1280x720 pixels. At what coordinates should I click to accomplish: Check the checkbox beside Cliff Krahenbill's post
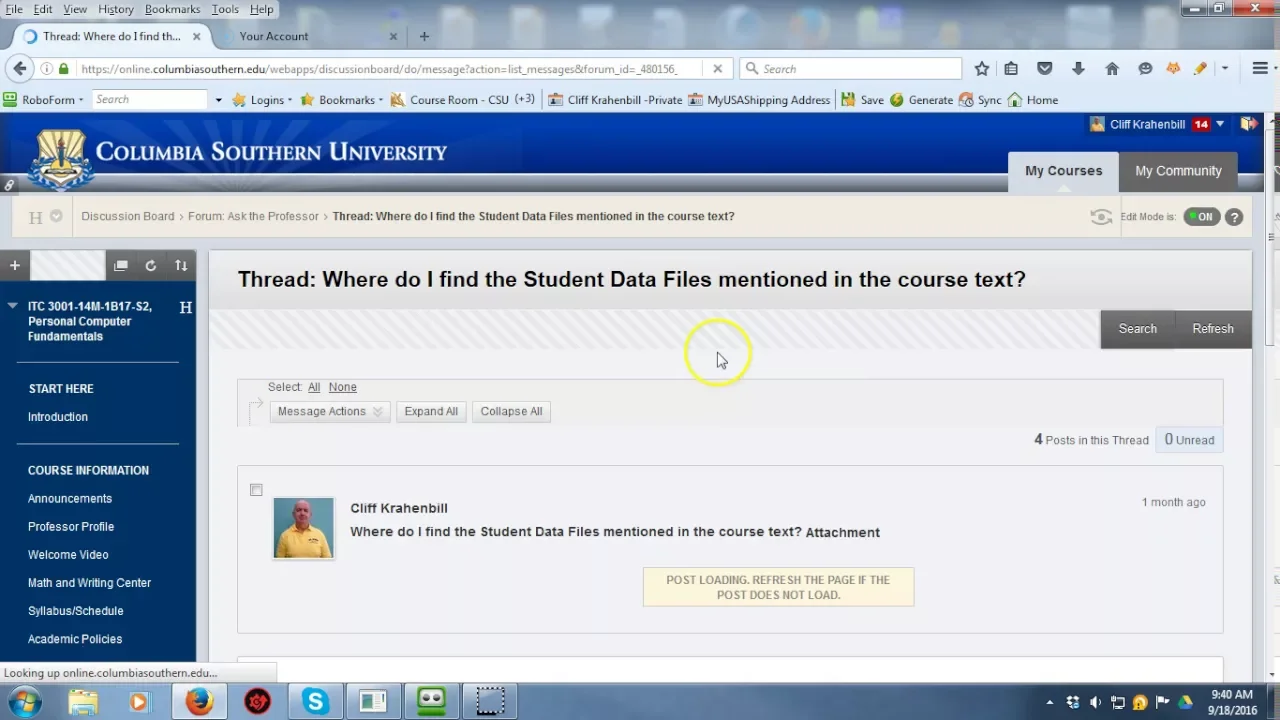point(256,490)
